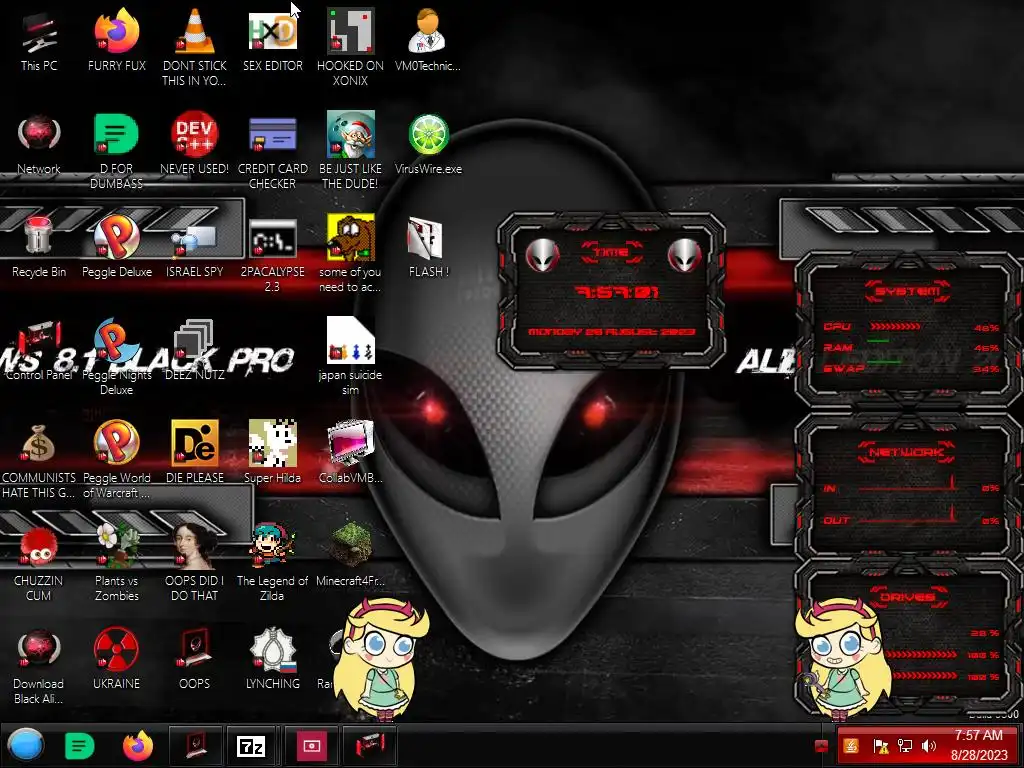Screen dimensions: 1024x768
Task: Select the FLASH ! shortcut icon
Action: coord(426,238)
